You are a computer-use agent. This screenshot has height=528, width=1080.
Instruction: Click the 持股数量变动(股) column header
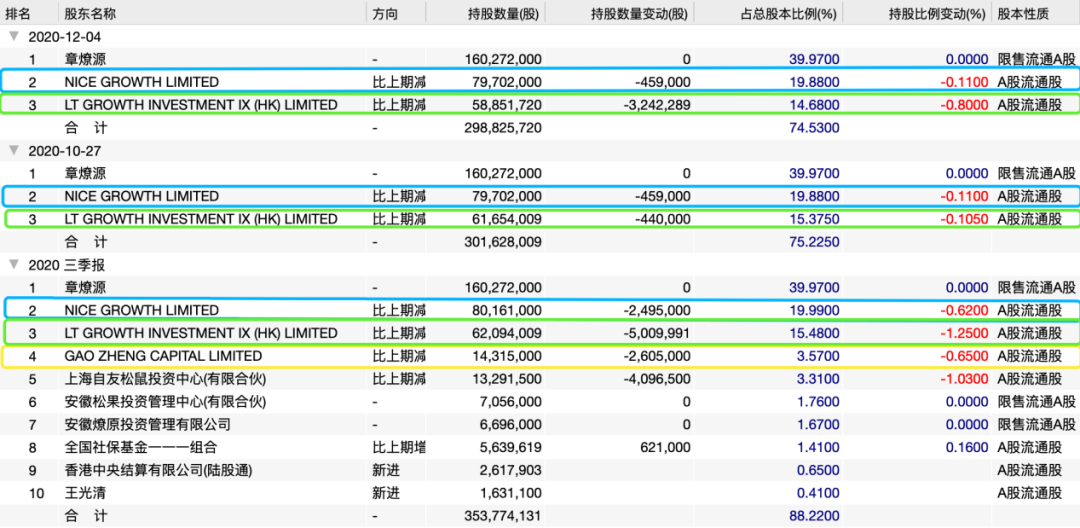coord(639,14)
